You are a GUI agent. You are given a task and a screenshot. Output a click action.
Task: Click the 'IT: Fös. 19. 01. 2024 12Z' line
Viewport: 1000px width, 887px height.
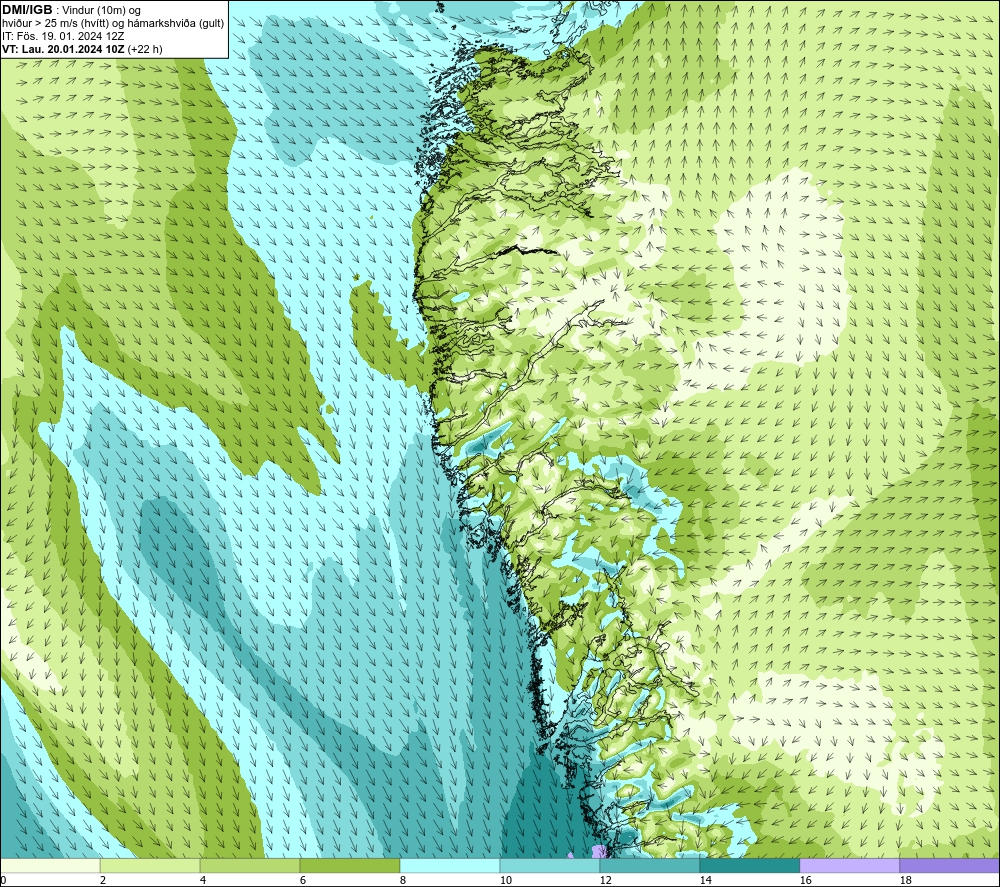coord(63,36)
